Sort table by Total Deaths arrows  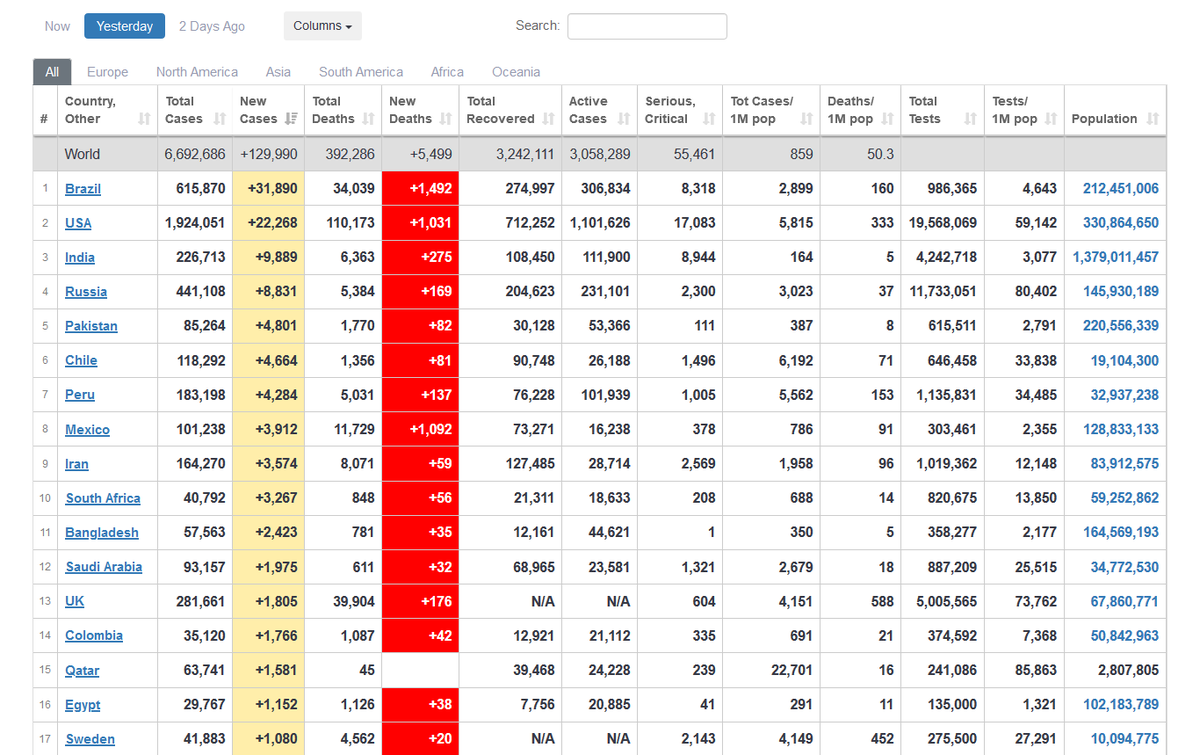(368, 119)
